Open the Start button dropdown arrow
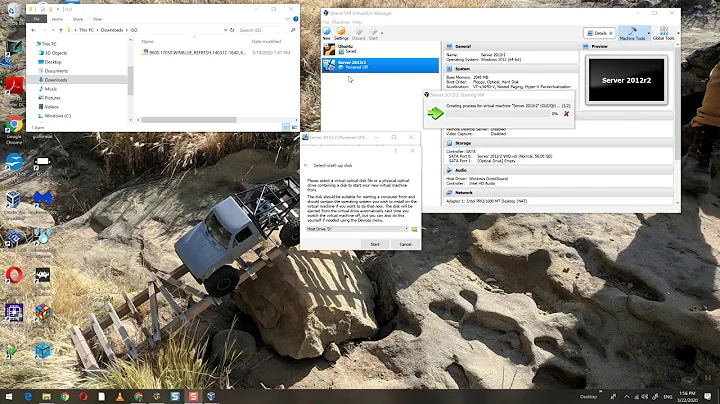This screenshot has width=720, height=404. (x=382, y=33)
